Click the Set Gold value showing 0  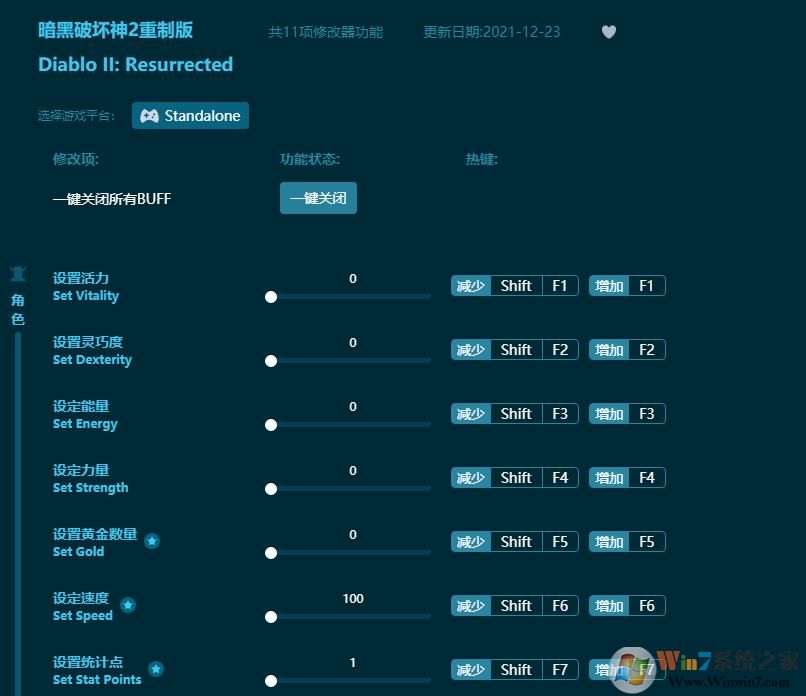(x=352, y=535)
